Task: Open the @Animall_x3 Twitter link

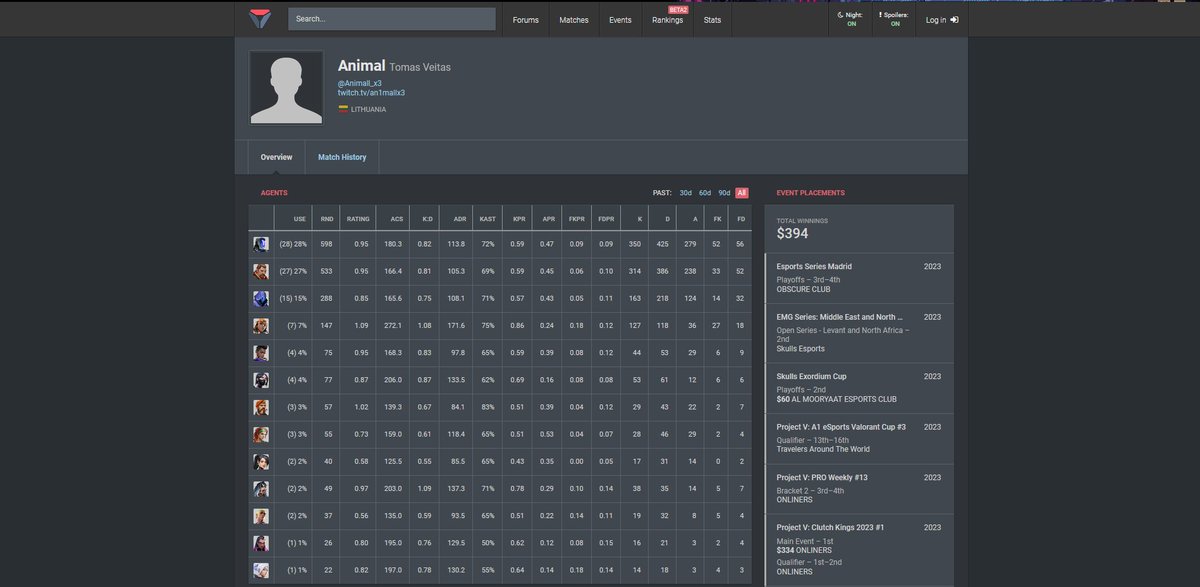Action: (x=360, y=83)
